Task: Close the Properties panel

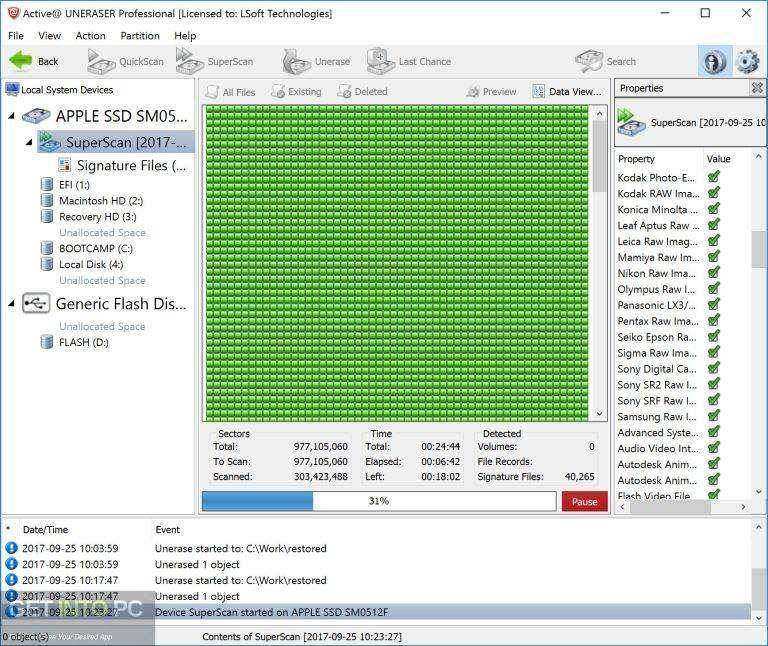Action: [x=757, y=88]
